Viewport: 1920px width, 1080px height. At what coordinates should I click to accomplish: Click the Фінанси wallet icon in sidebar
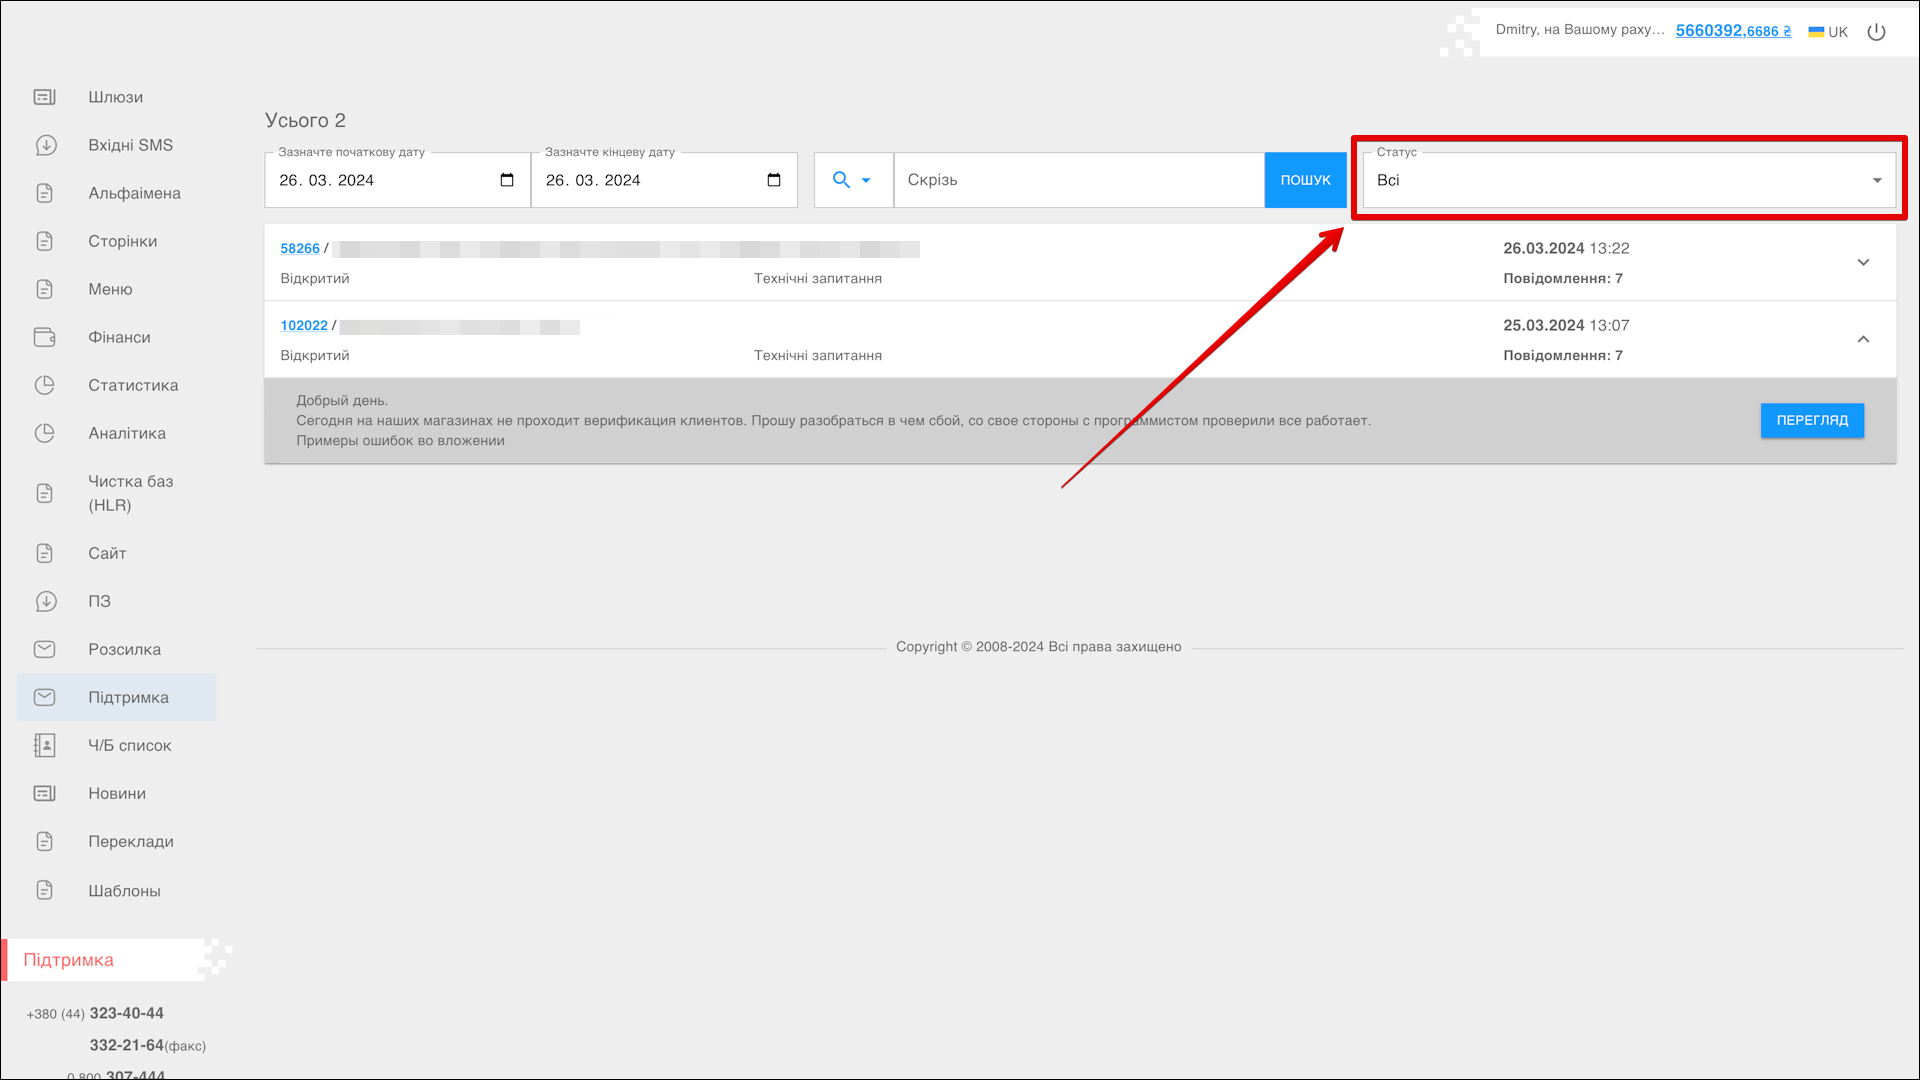45,337
